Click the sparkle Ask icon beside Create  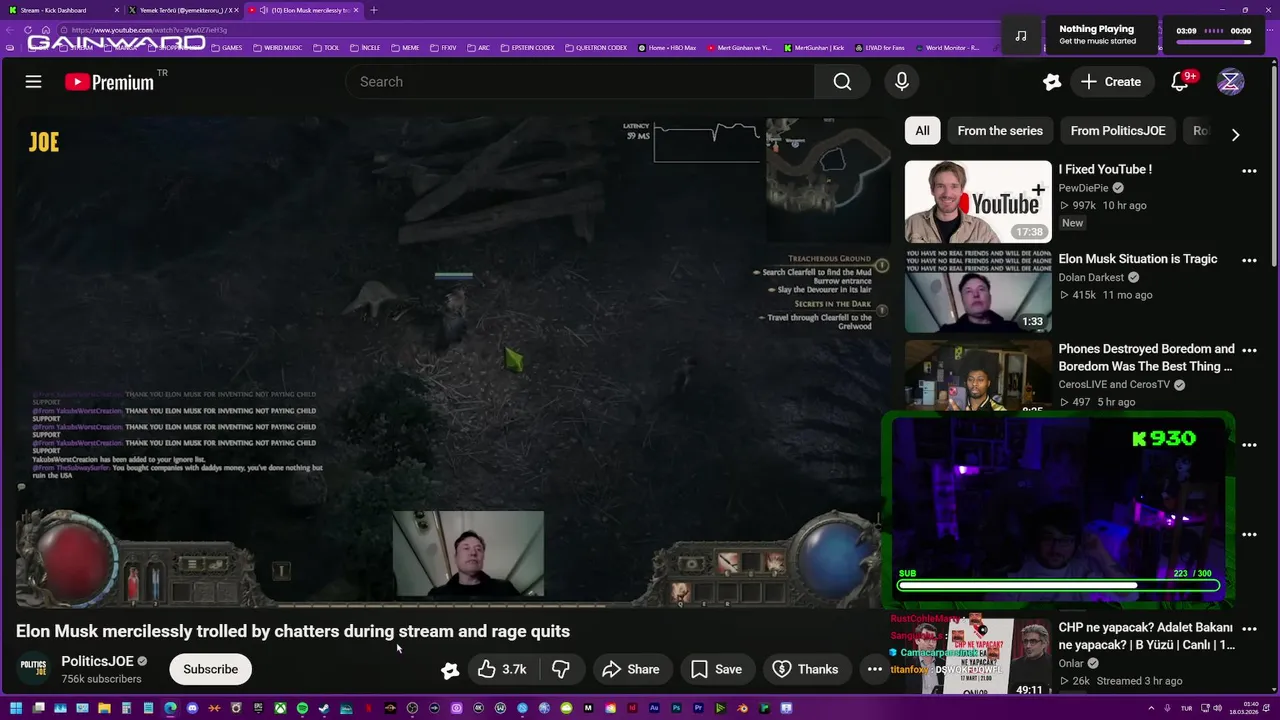tap(1051, 82)
